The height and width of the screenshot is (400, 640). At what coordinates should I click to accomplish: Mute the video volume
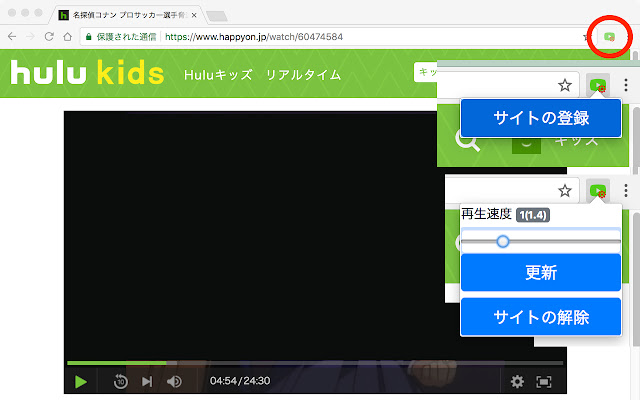[x=174, y=382]
